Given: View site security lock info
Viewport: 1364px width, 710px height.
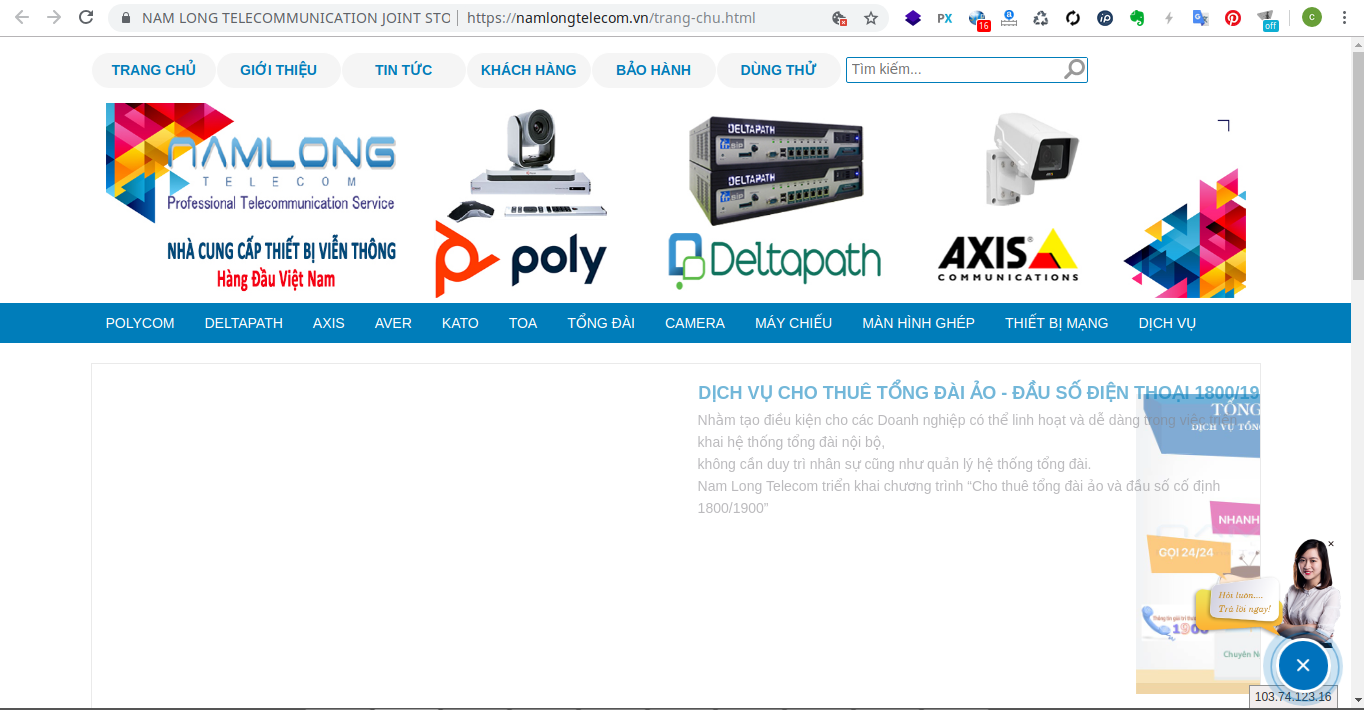Looking at the screenshot, I should coord(125,18).
